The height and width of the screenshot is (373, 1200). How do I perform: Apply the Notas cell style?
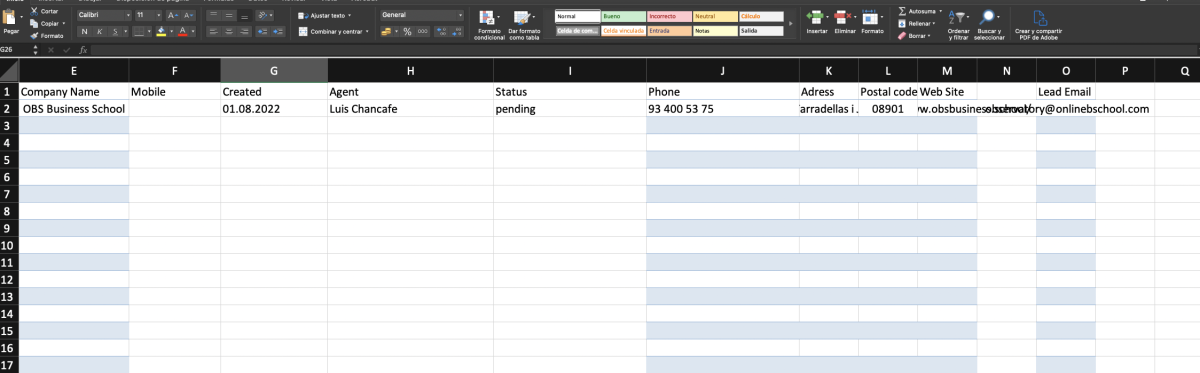coord(715,31)
